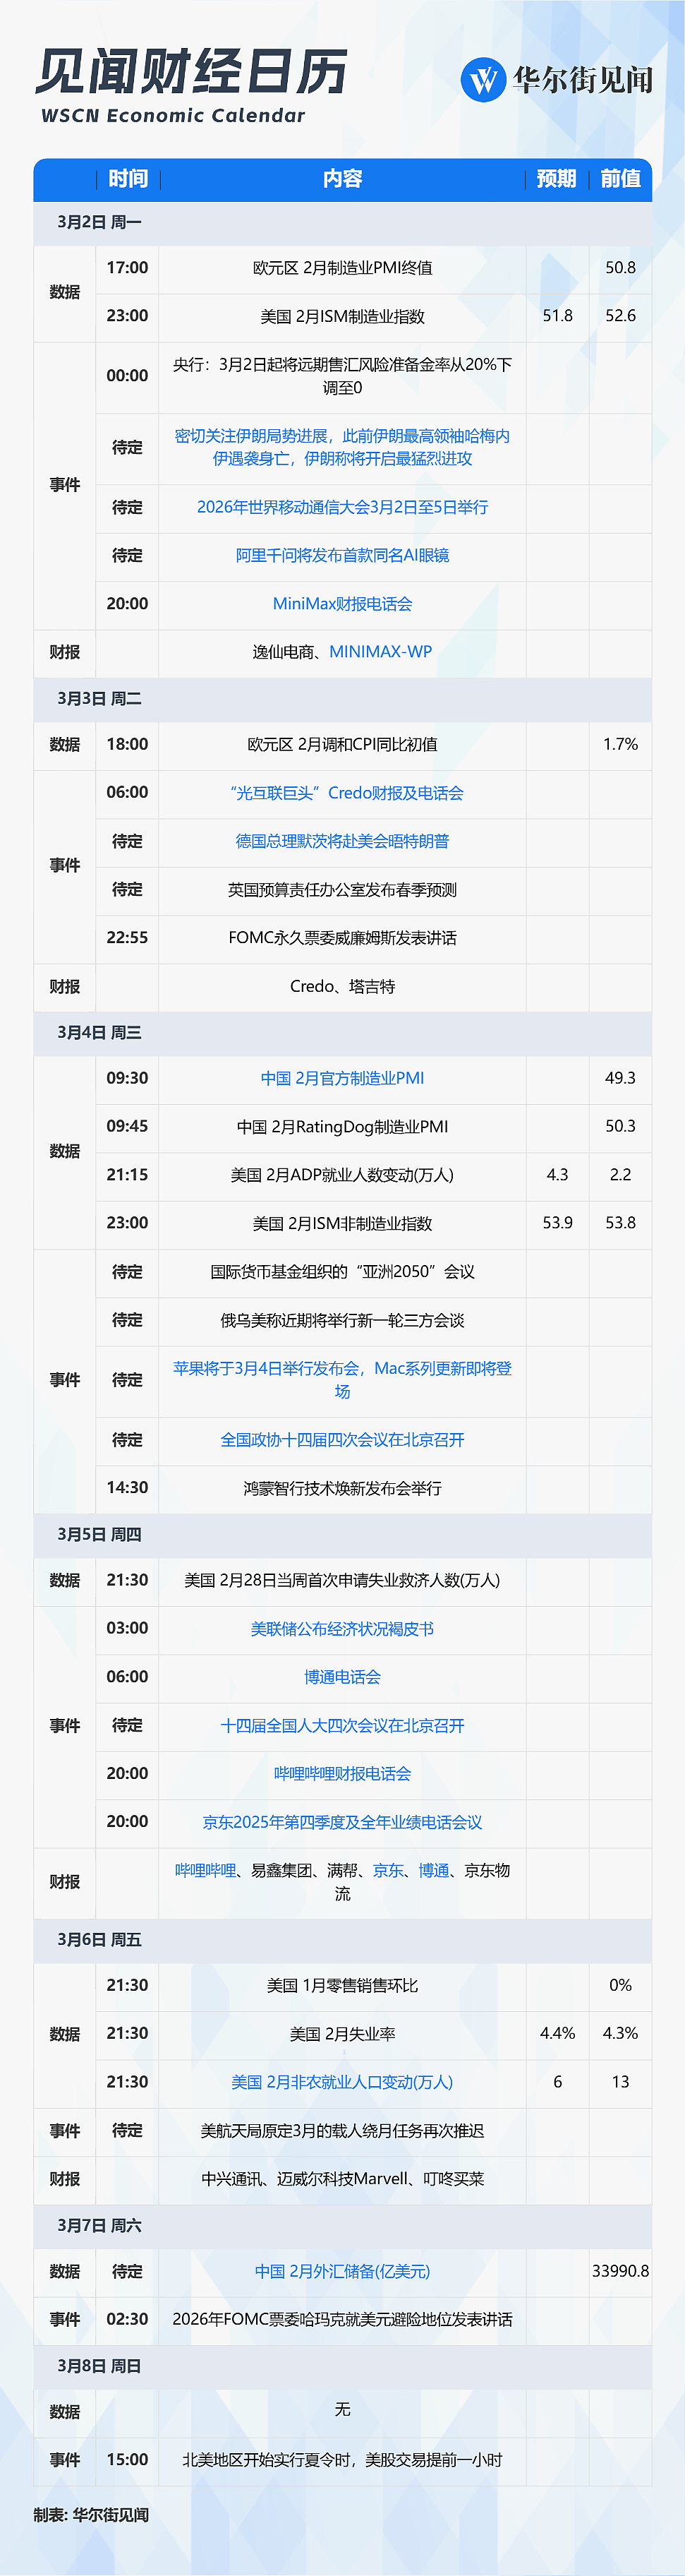685x2576 pixels.
Task: Click the 华尔街见闻 round W logo icon
Action: point(483,79)
